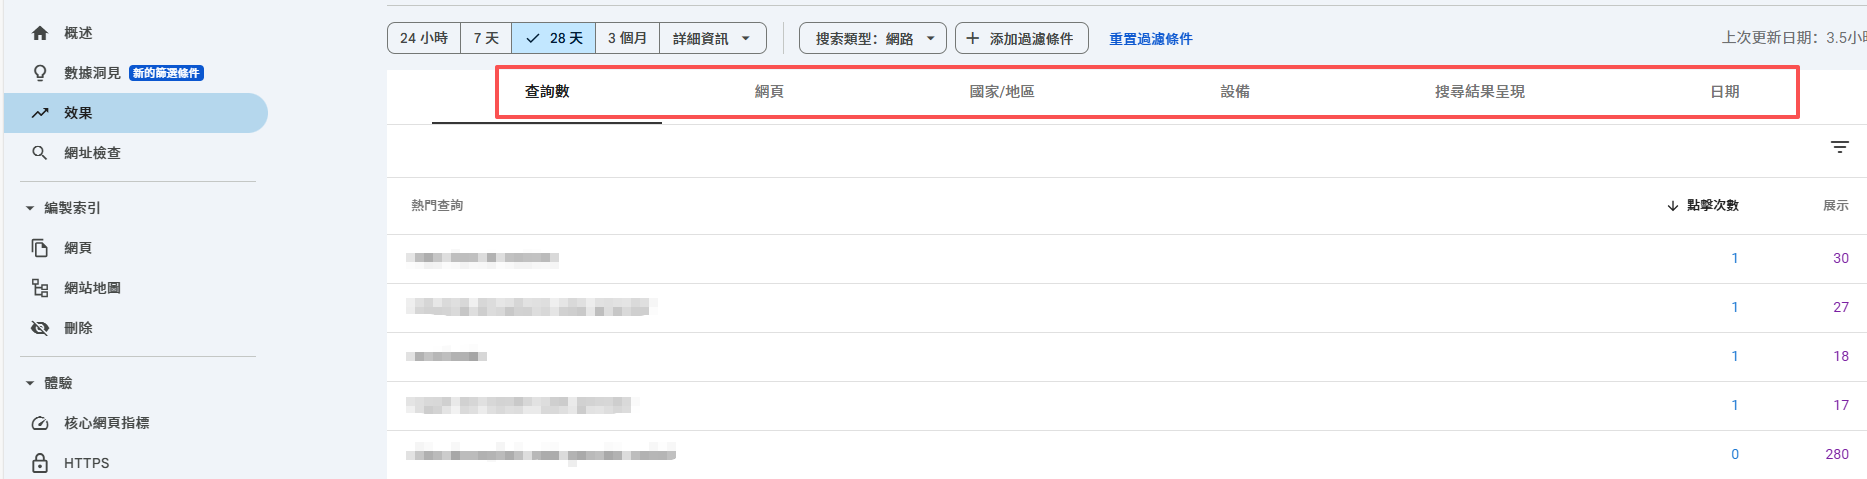This screenshot has height=479, width=1867.
Task: Switch to the 搜尋結果呈現 tab
Action: tap(1479, 91)
